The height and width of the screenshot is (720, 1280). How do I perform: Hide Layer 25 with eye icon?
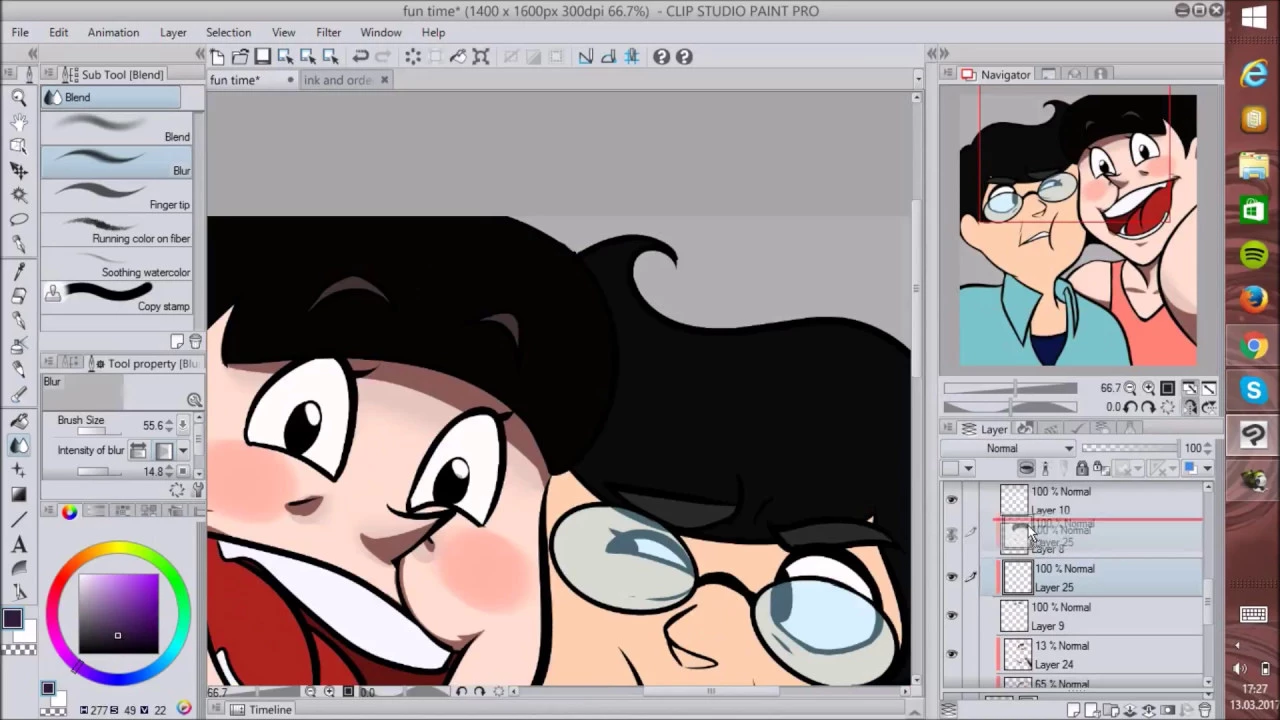[x=952, y=577]
